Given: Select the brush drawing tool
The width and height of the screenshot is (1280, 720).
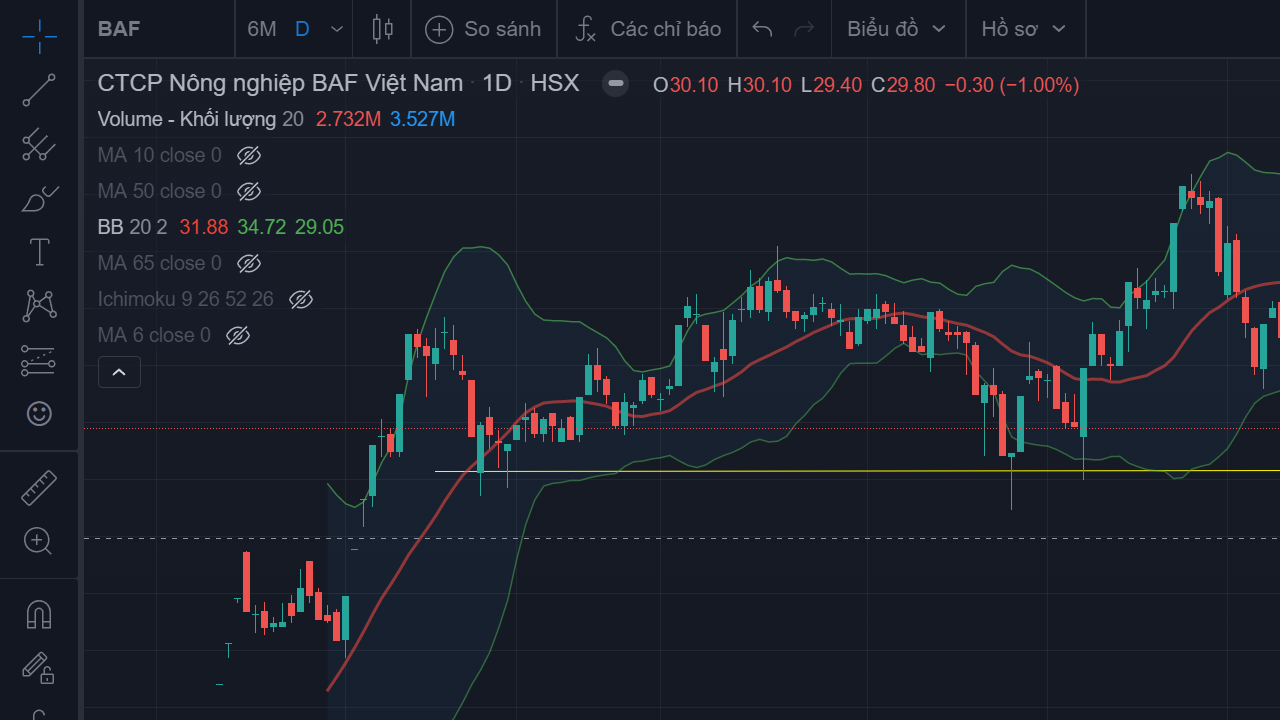Looking at the screenshot, I should click(x=39, y=199).
